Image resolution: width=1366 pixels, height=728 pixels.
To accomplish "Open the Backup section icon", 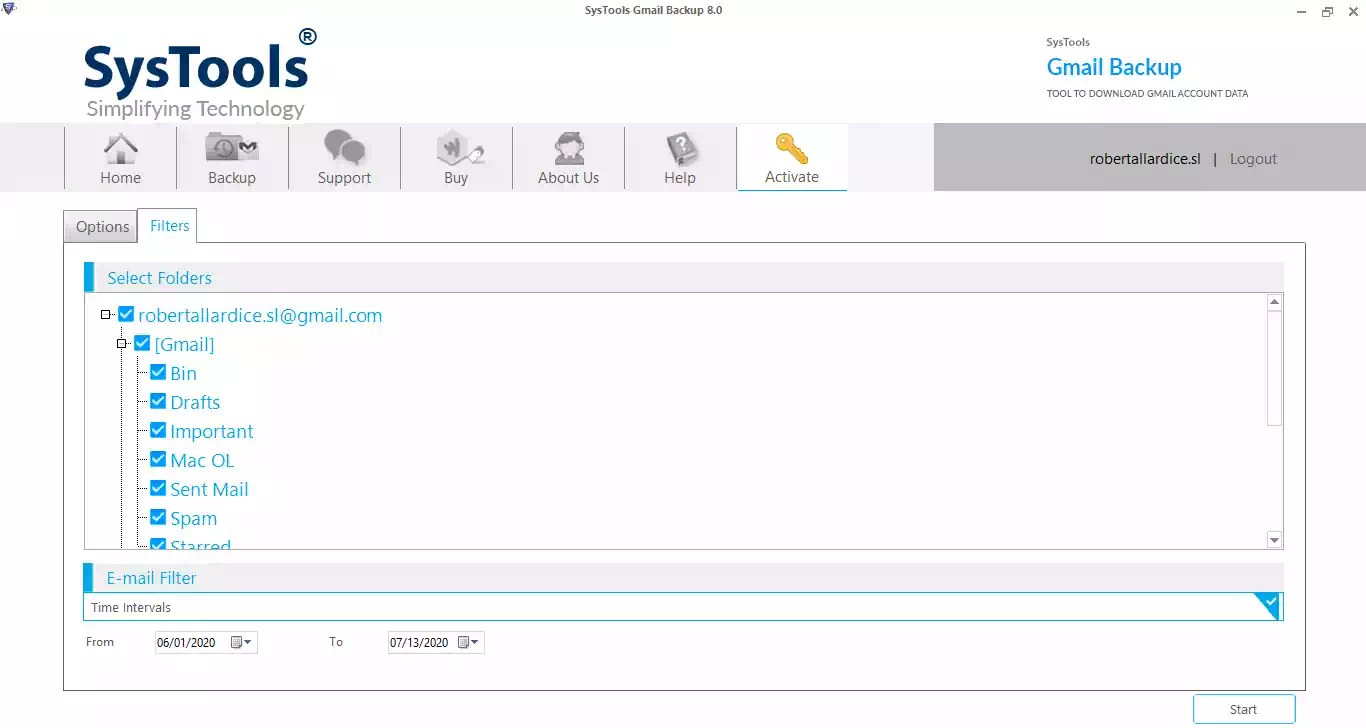I will click(232, 148).
